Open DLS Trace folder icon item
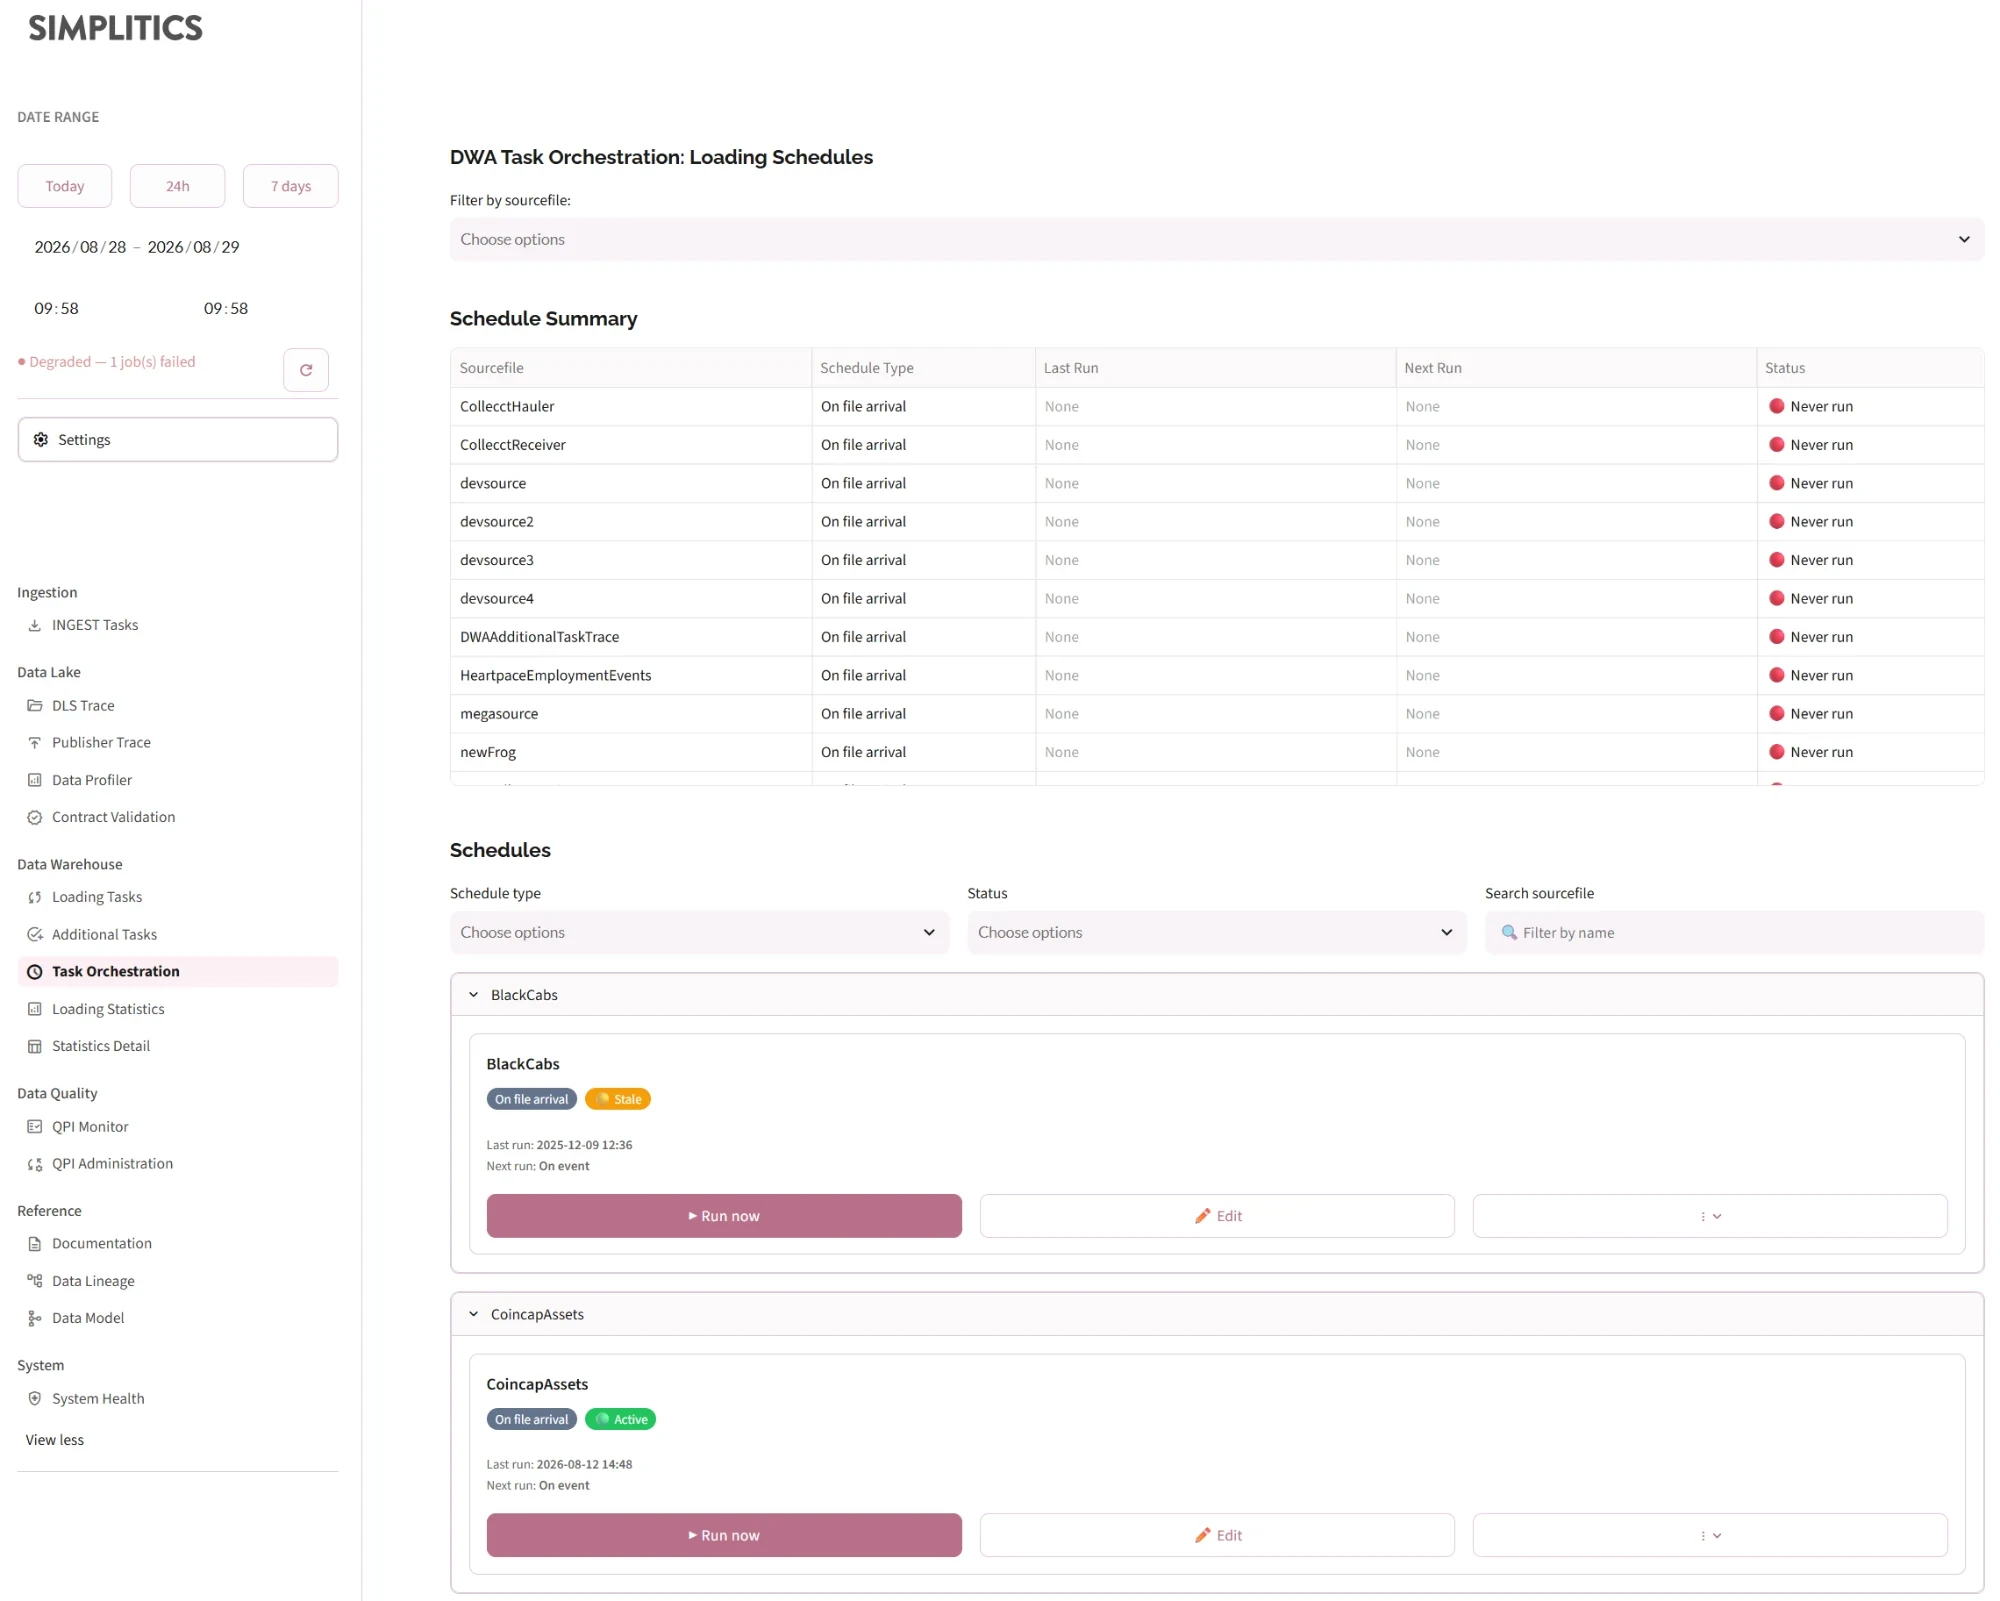2000x1601 pixels. 83,705
